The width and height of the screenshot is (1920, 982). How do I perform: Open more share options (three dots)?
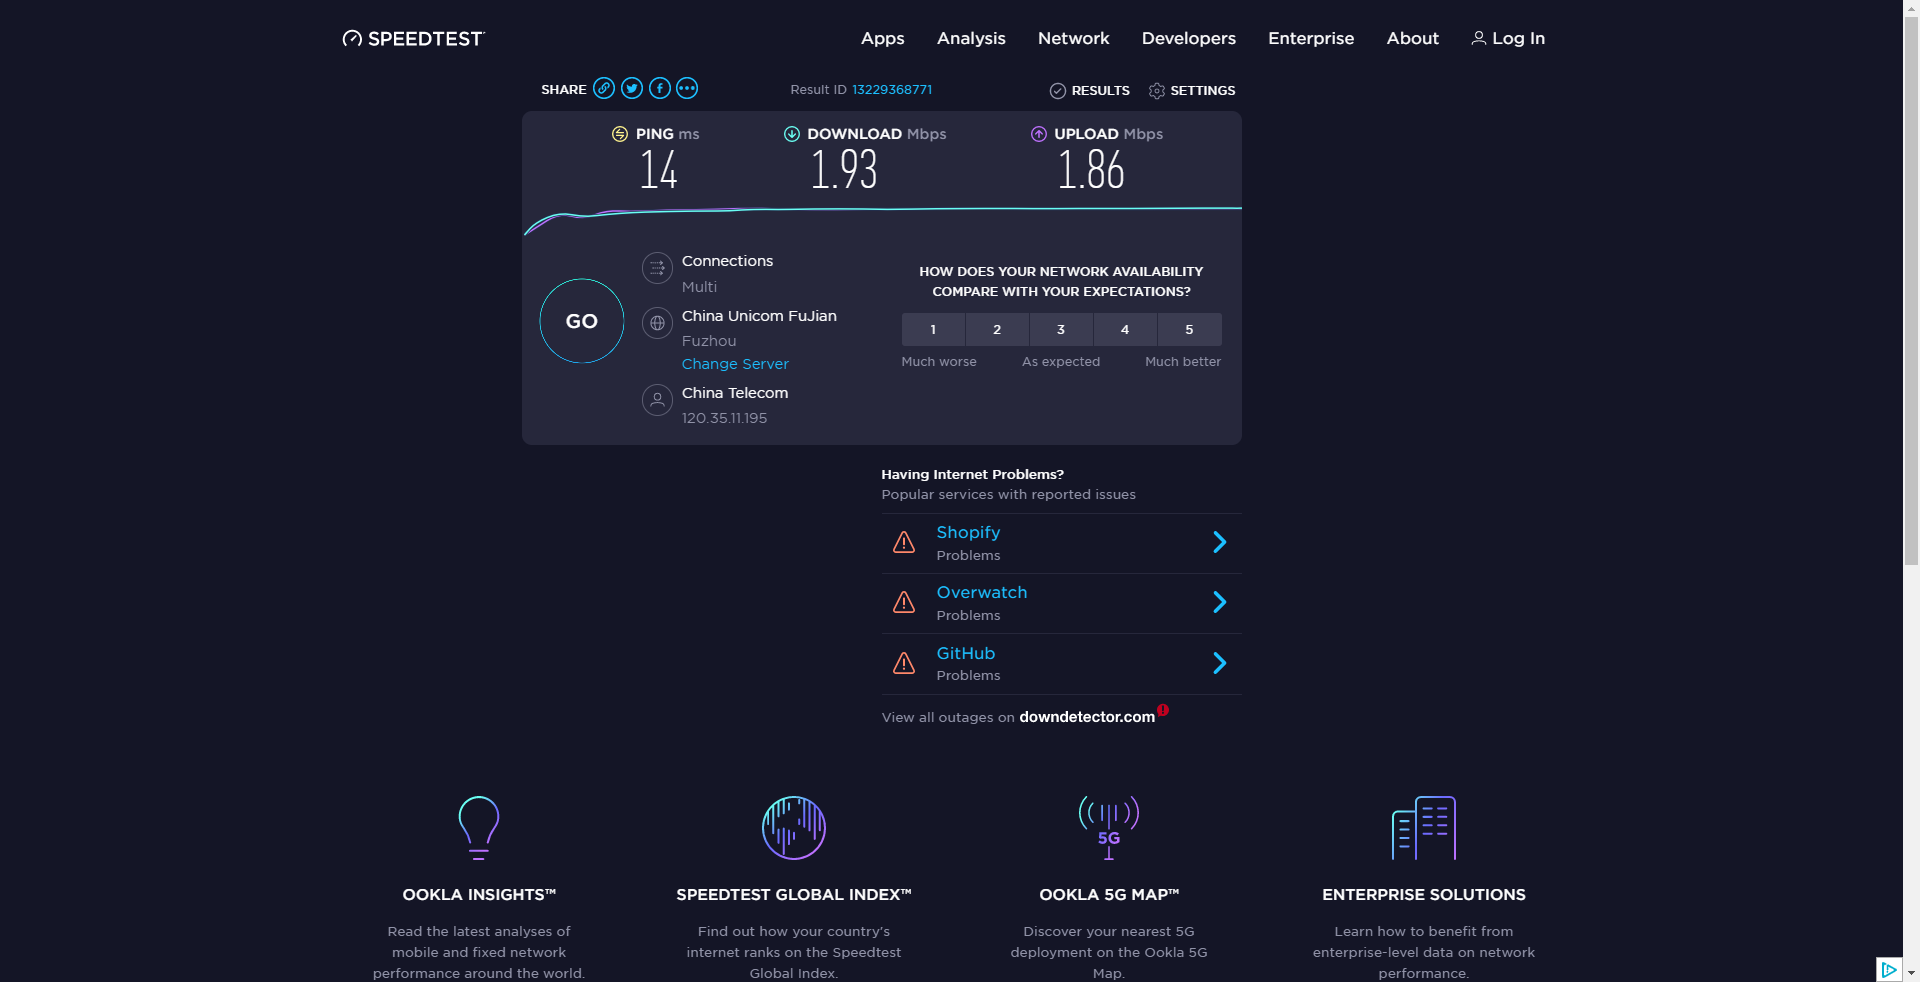coord(687,88)
